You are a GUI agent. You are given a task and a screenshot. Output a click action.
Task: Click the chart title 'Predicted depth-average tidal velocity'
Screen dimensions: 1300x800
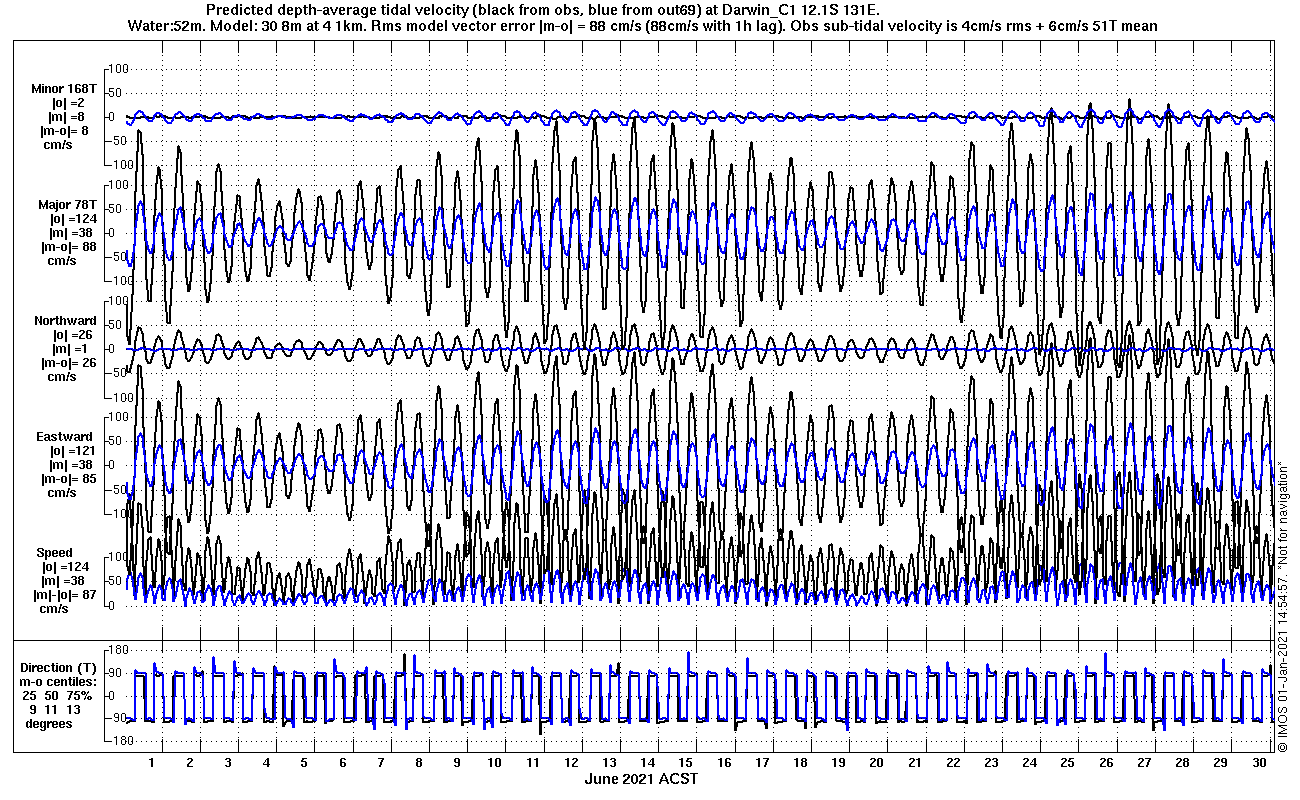click(x=338, y=10)
